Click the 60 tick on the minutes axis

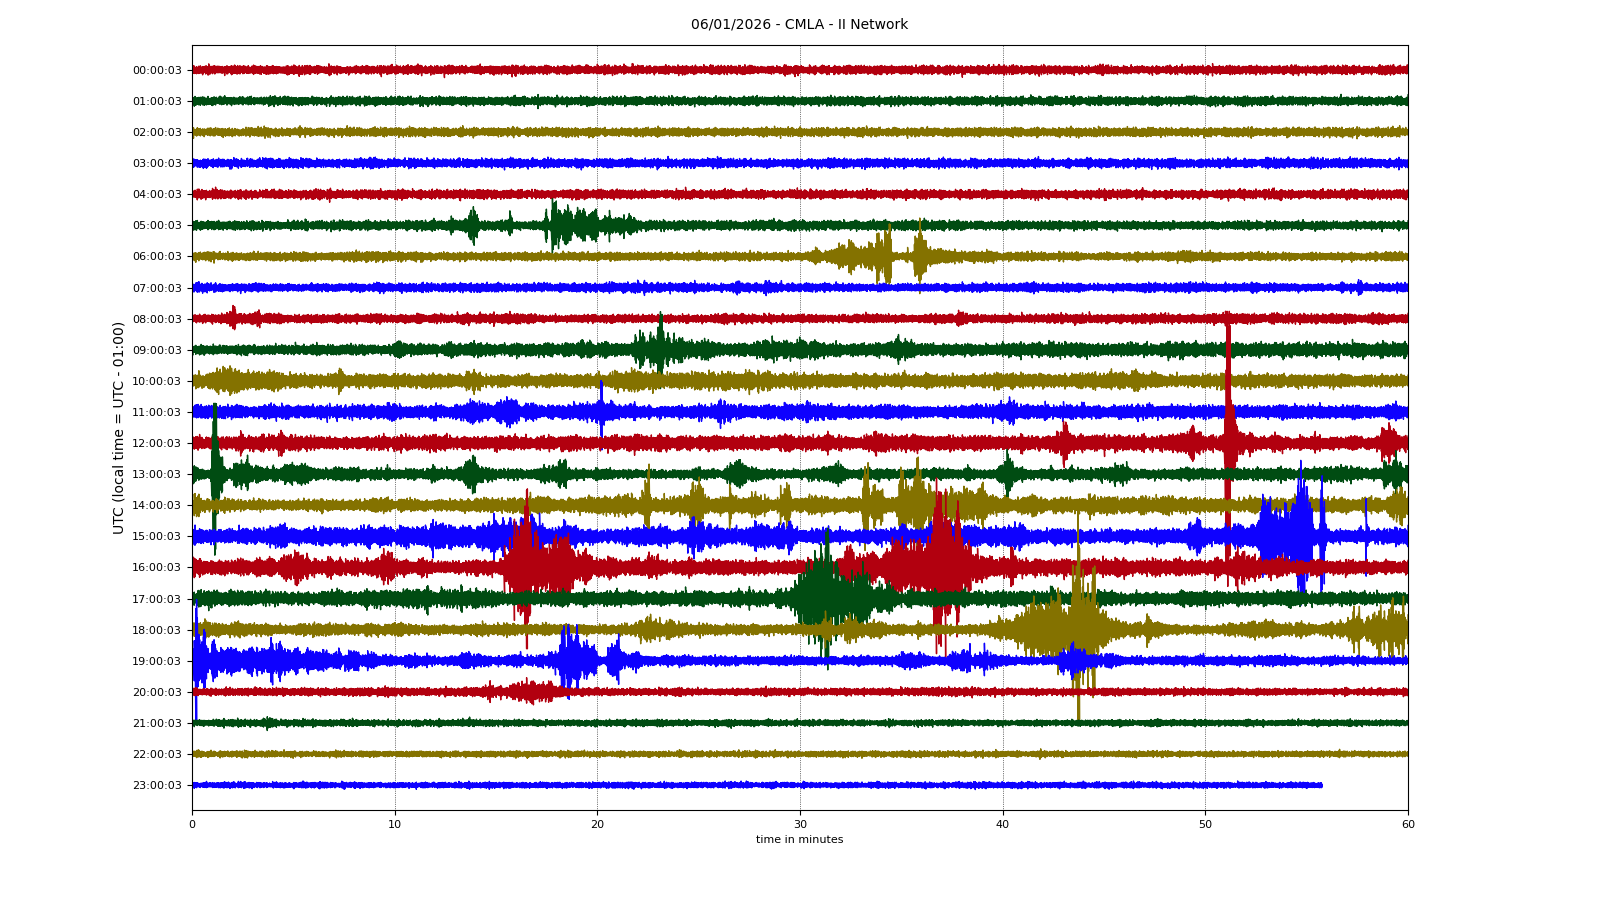(1408, 825)
